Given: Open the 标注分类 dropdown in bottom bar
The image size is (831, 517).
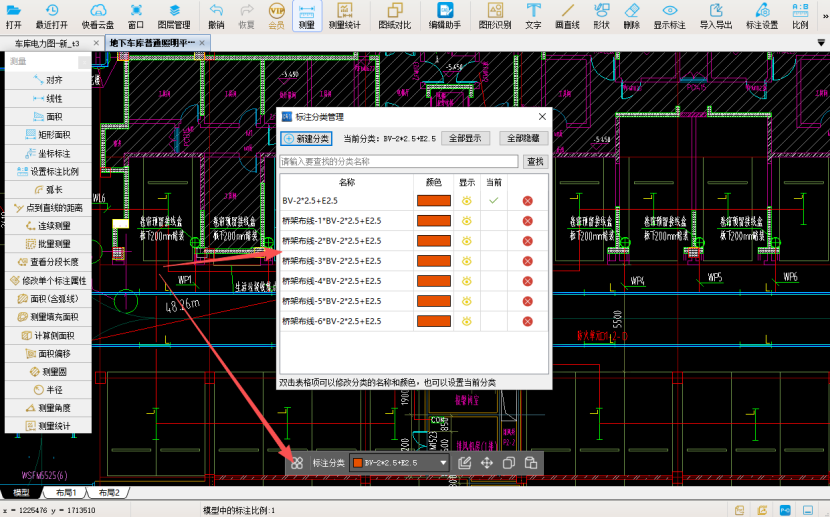Looking at the screenshot, I should click(x=443, y=463).
